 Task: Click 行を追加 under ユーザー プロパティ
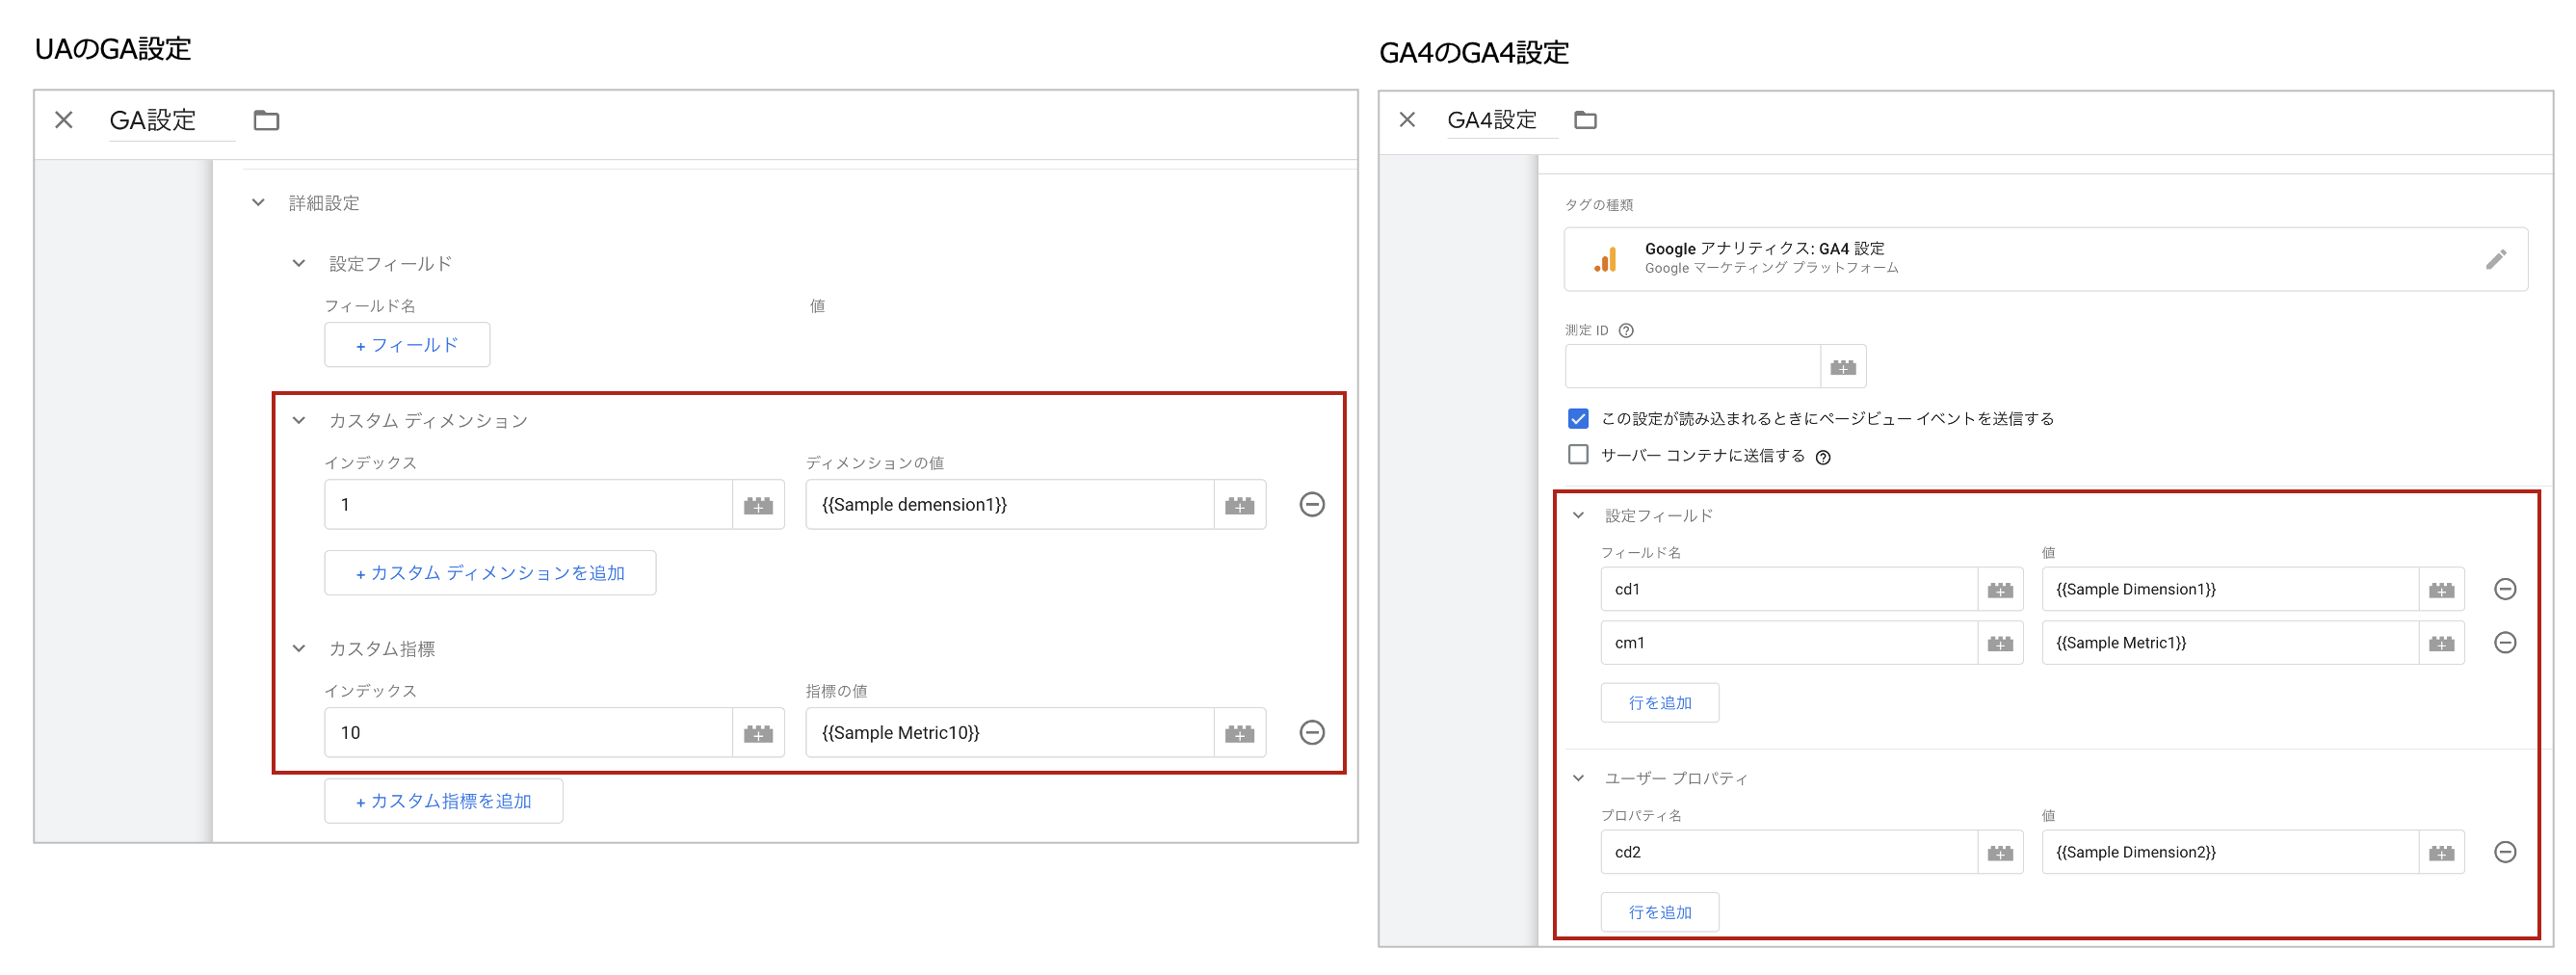1660,912
